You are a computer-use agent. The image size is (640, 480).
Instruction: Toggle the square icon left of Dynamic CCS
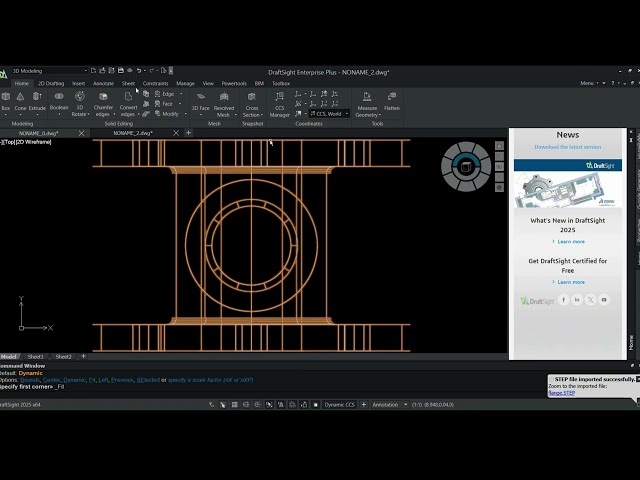coord(316,404)
